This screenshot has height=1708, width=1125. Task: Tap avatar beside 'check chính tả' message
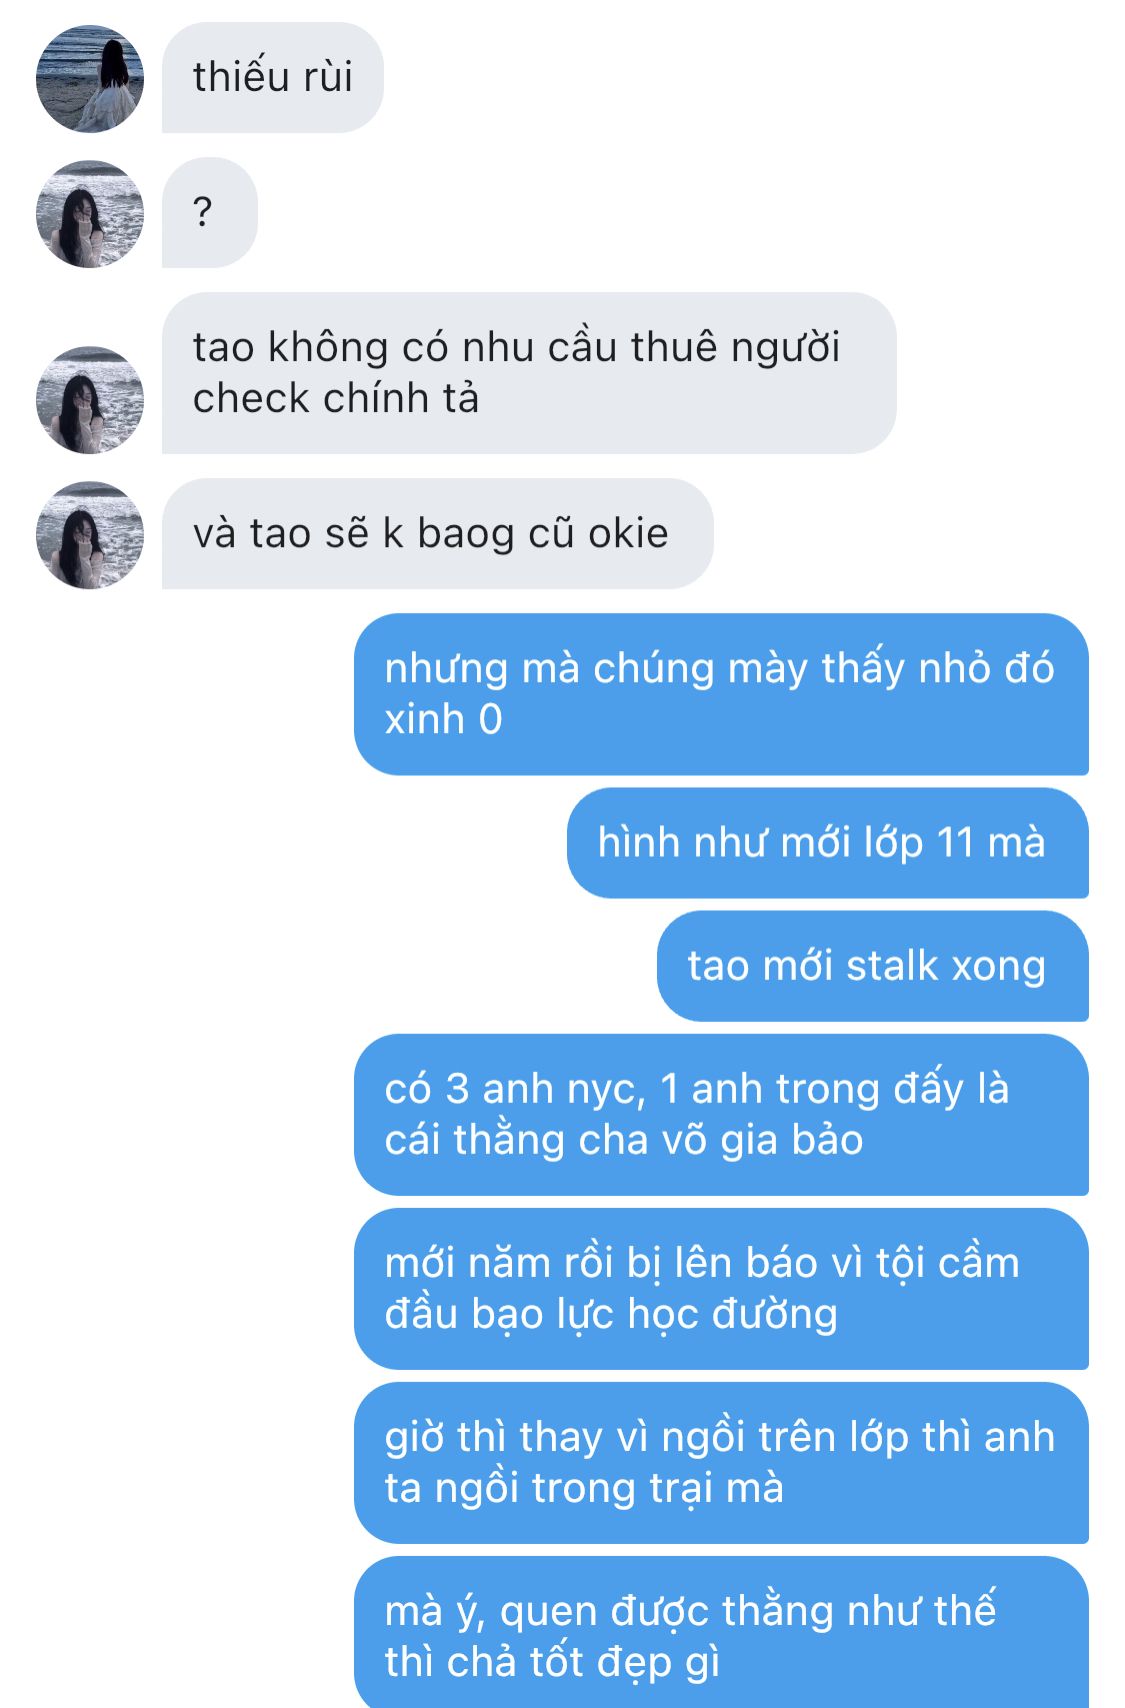click(x=90, y=400)
